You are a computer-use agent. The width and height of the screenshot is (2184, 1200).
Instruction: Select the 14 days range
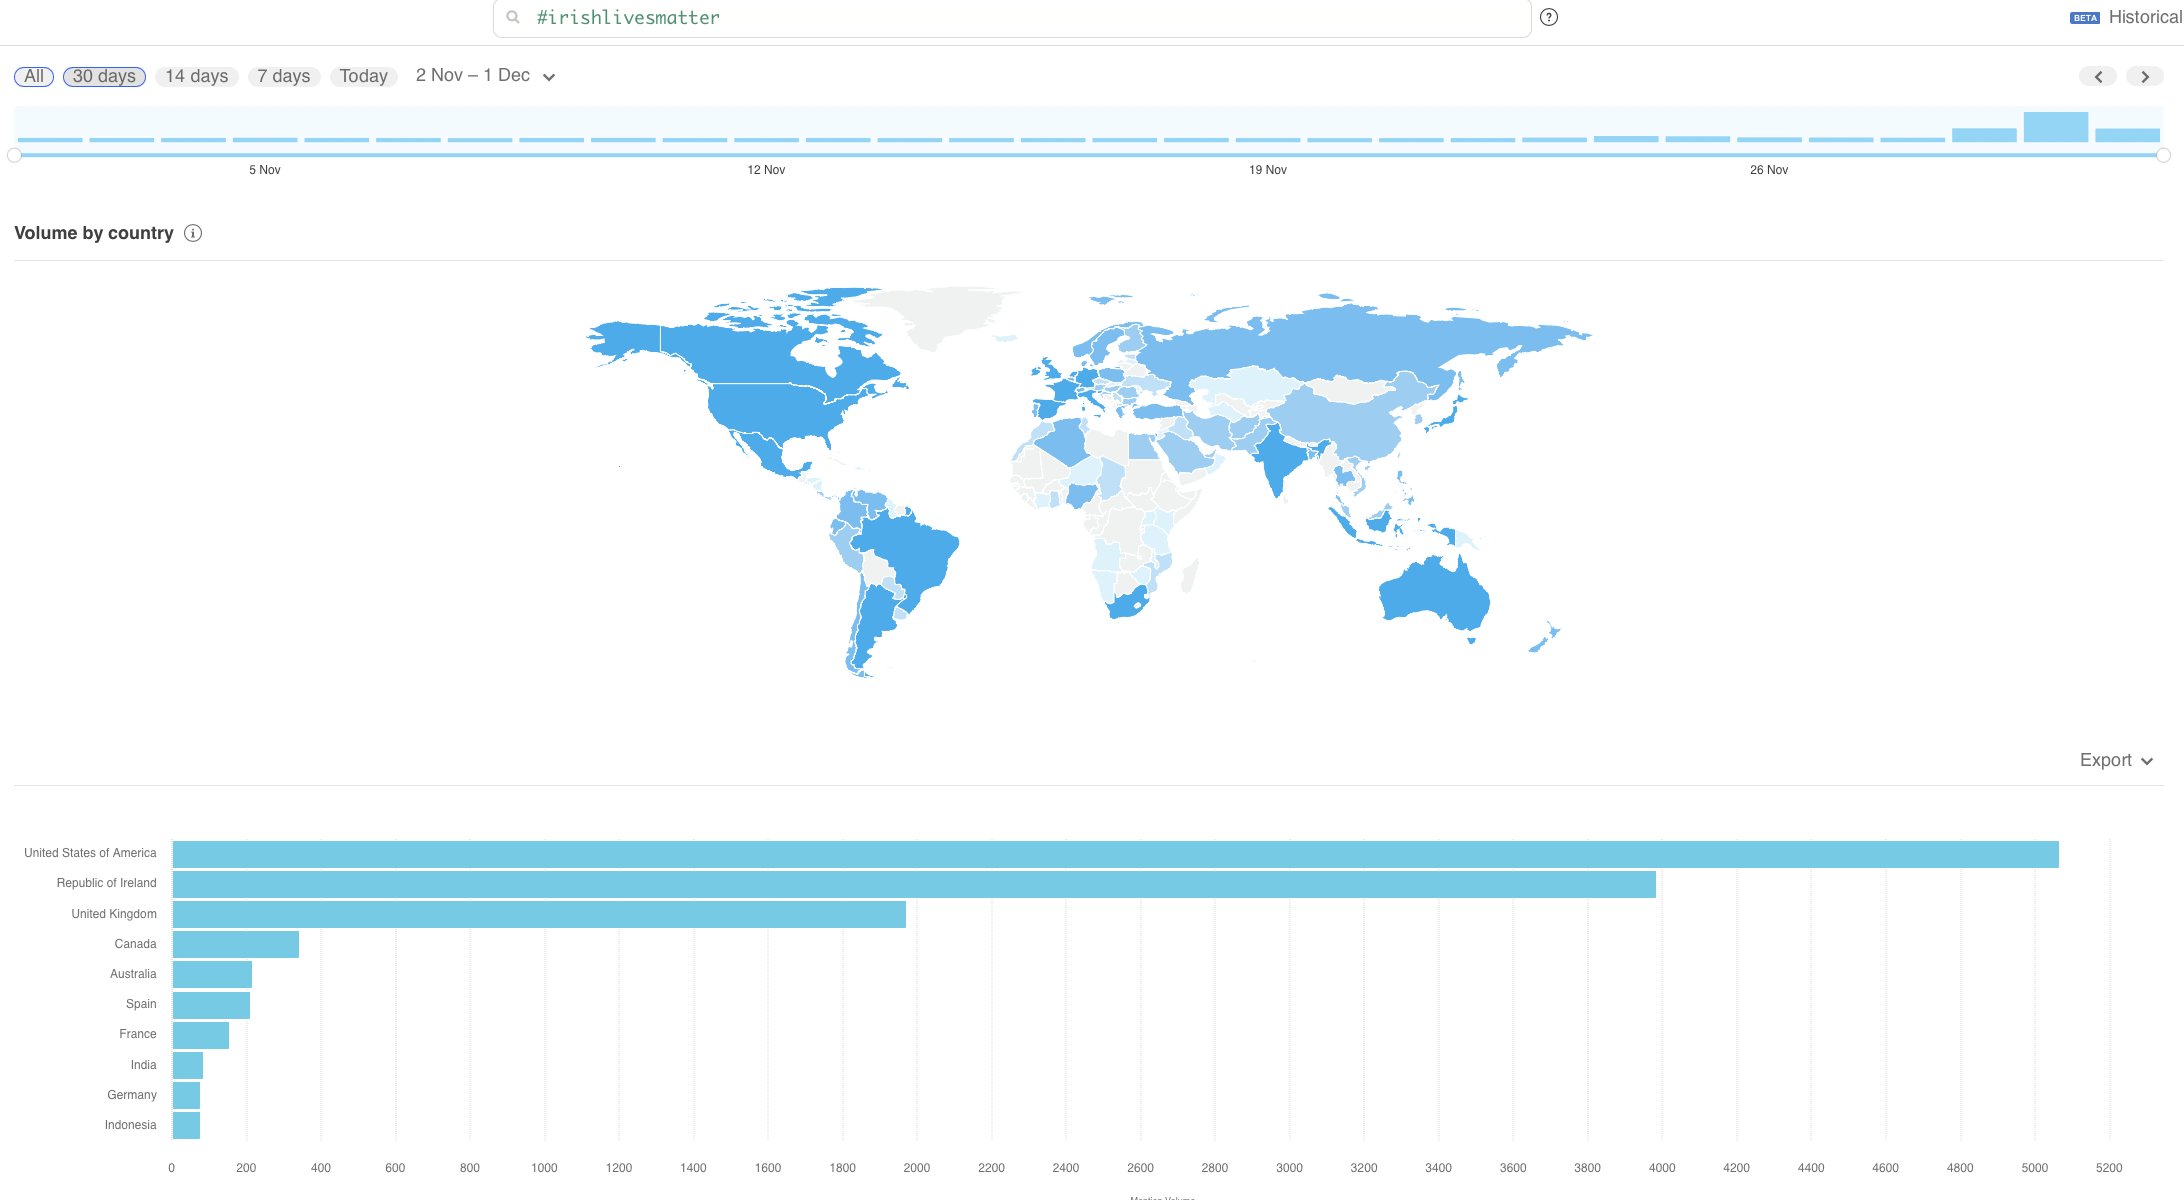click(x=197, y=76)
